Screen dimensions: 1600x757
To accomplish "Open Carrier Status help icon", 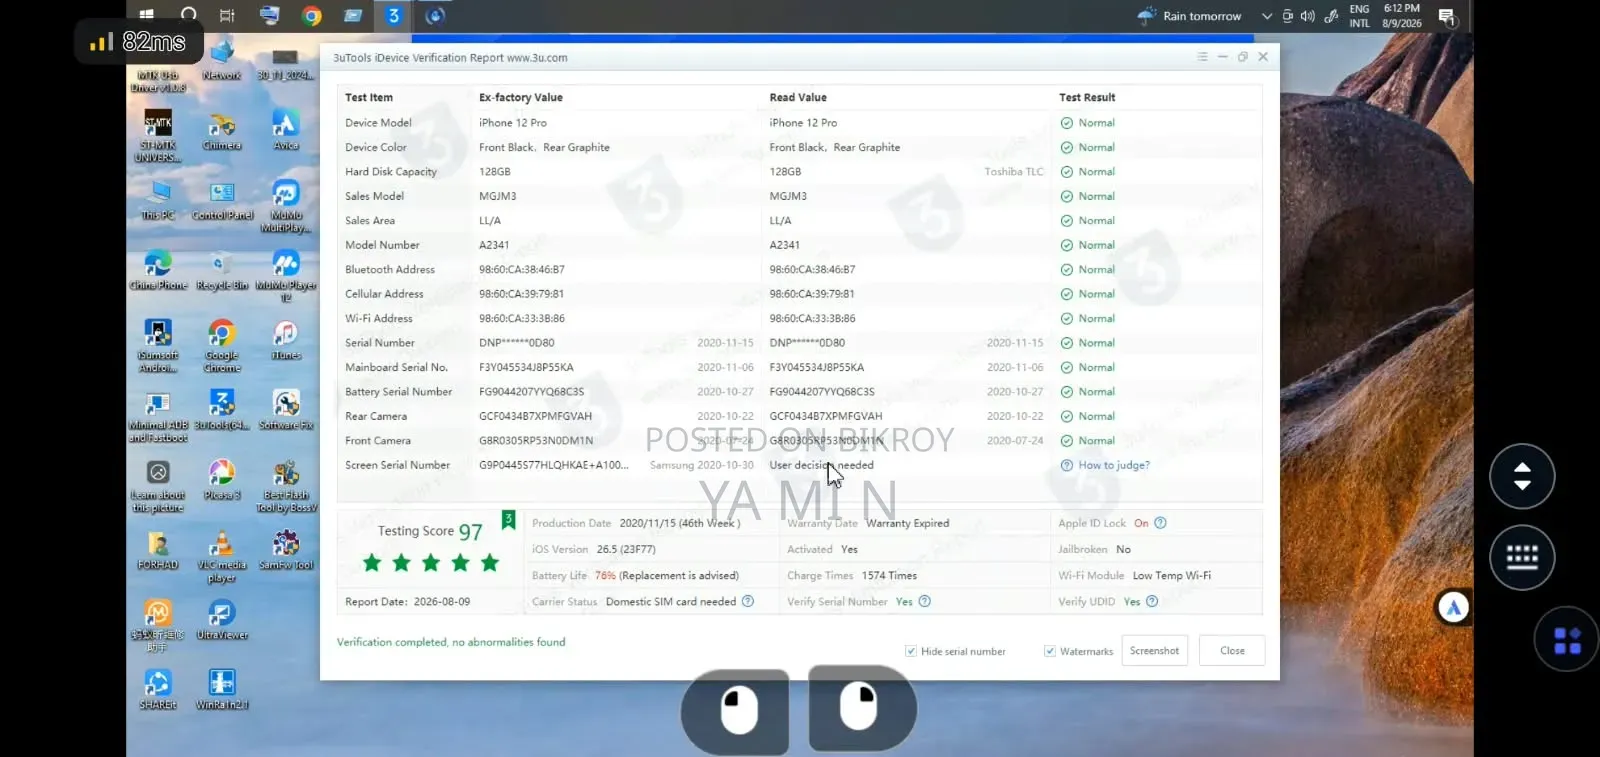I will (748, 601).
